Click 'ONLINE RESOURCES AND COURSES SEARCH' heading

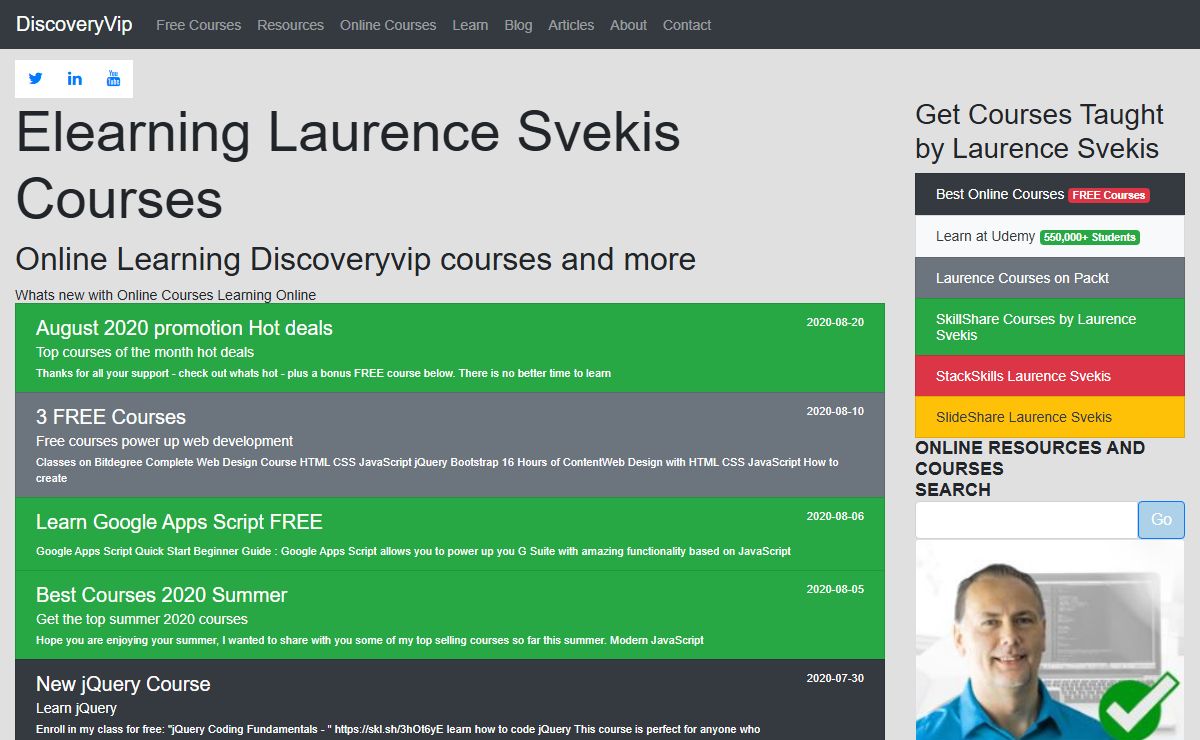pos(1030,468)
